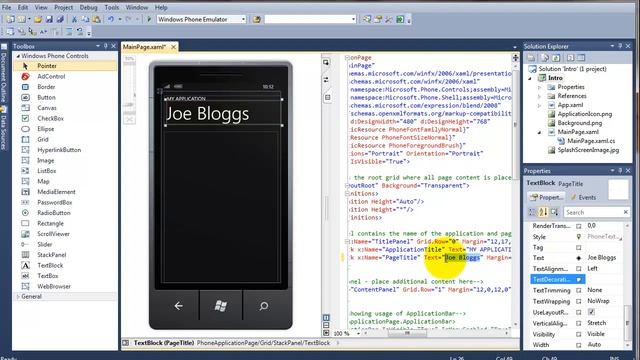Click the Undo toolbar icon
Viewport: 640px width, 360px height.
(x=111, y=19)
